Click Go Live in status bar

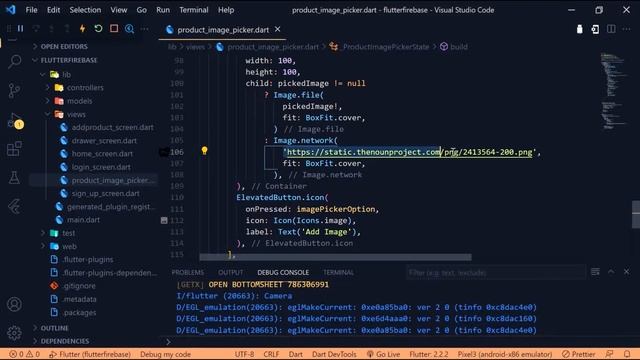pos(383,354)
